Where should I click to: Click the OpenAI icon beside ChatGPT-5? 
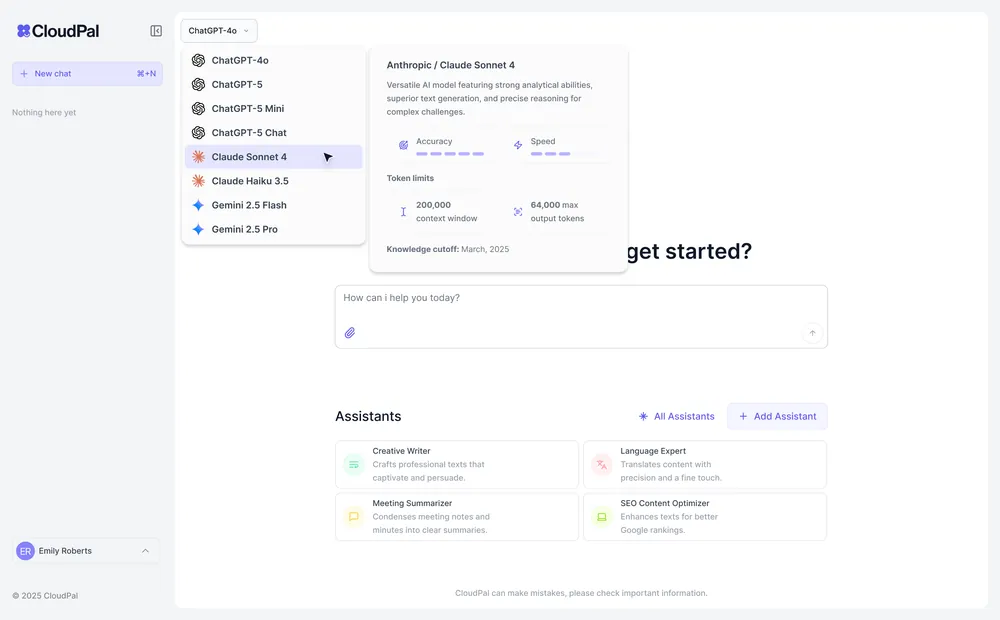(198, 84)
